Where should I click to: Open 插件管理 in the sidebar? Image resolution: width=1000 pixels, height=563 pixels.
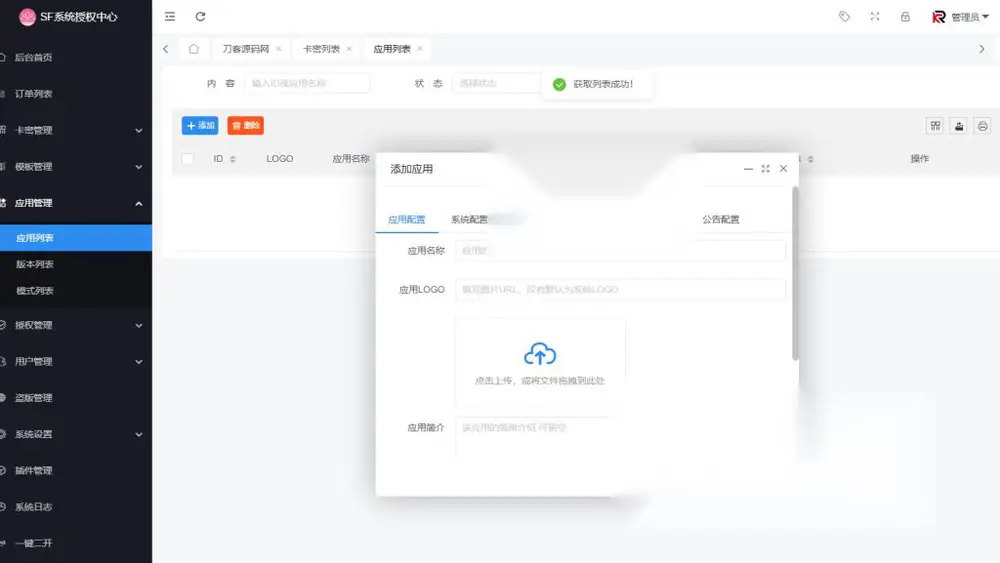[76, 471]
